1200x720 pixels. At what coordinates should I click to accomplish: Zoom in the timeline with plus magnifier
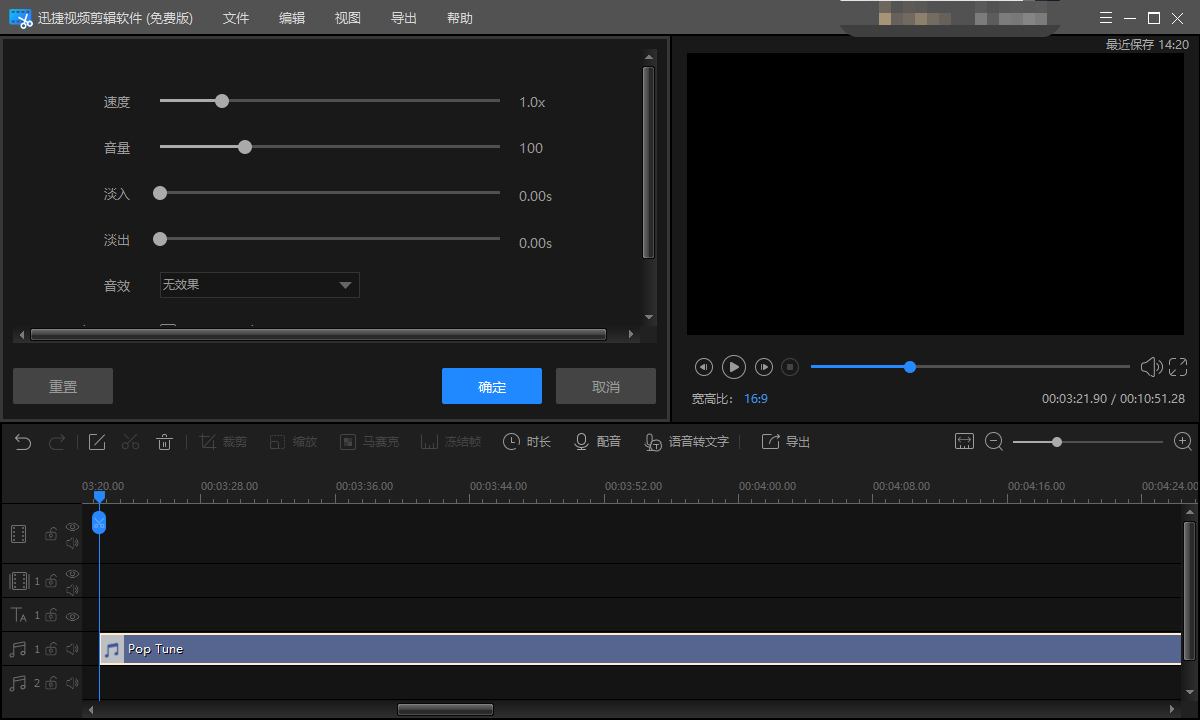[1183, 442]
